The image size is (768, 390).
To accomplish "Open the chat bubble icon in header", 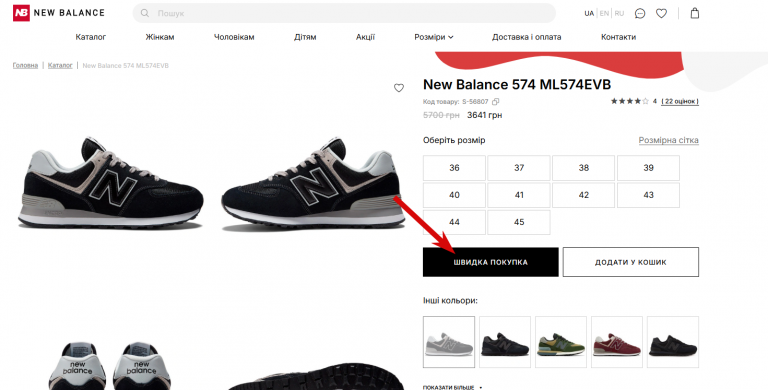I will click(x=640, y=13).
